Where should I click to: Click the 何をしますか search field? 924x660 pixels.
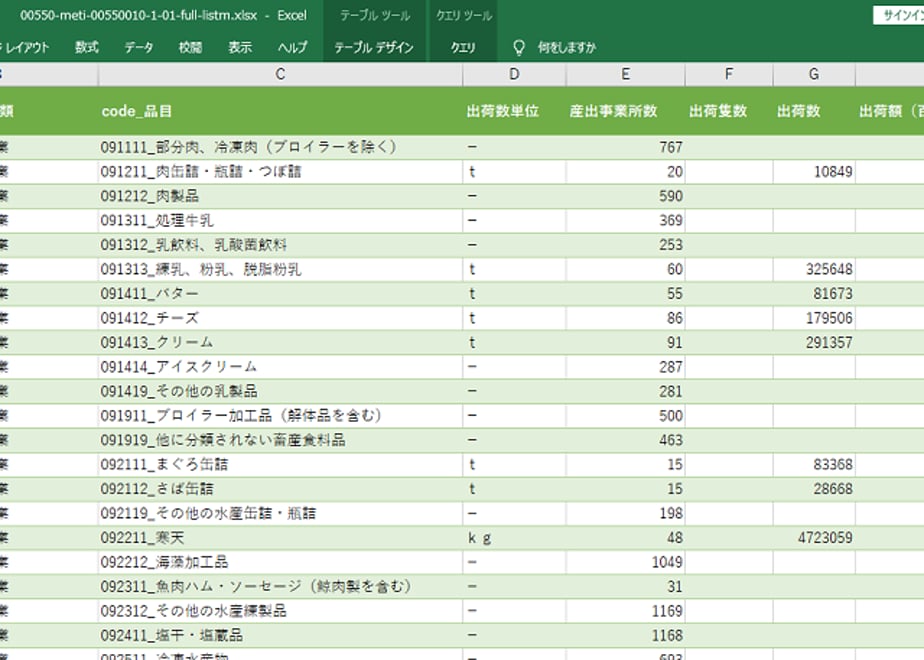tap(566, 48)
